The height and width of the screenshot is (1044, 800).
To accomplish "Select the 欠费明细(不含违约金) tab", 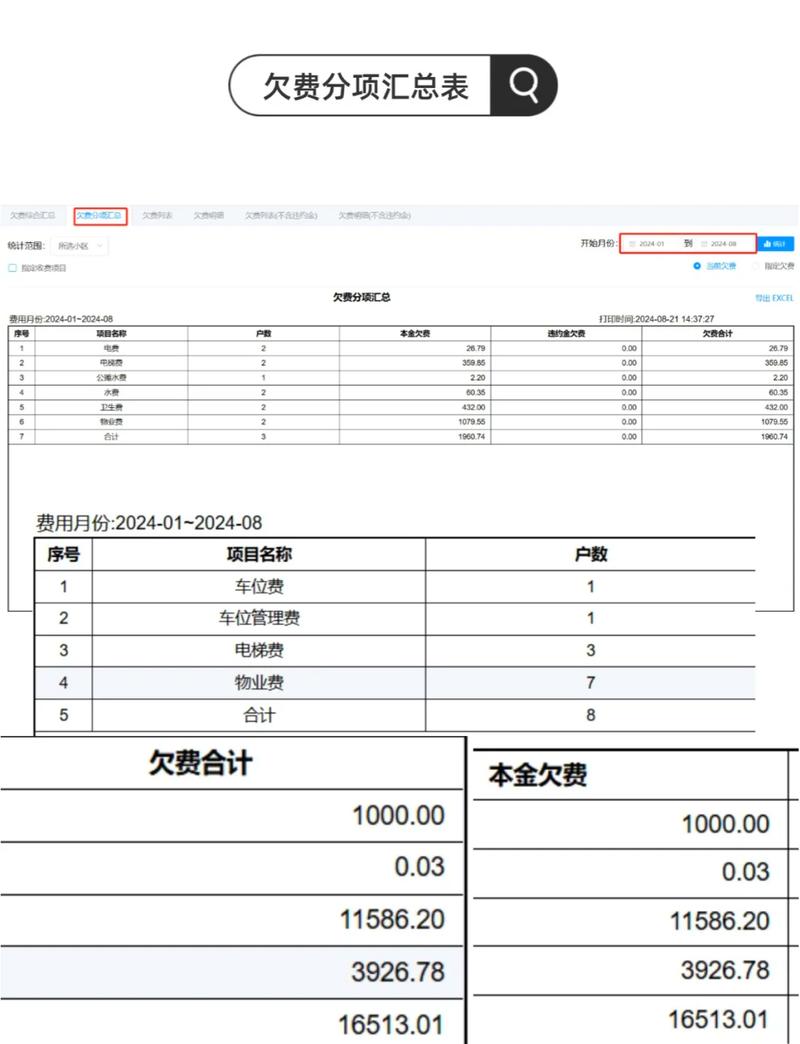I will point(375,216).
